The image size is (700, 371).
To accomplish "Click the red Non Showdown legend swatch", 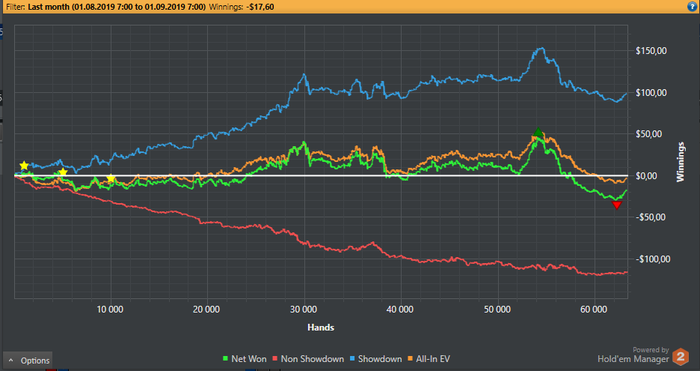I will (x=275, y=359).
